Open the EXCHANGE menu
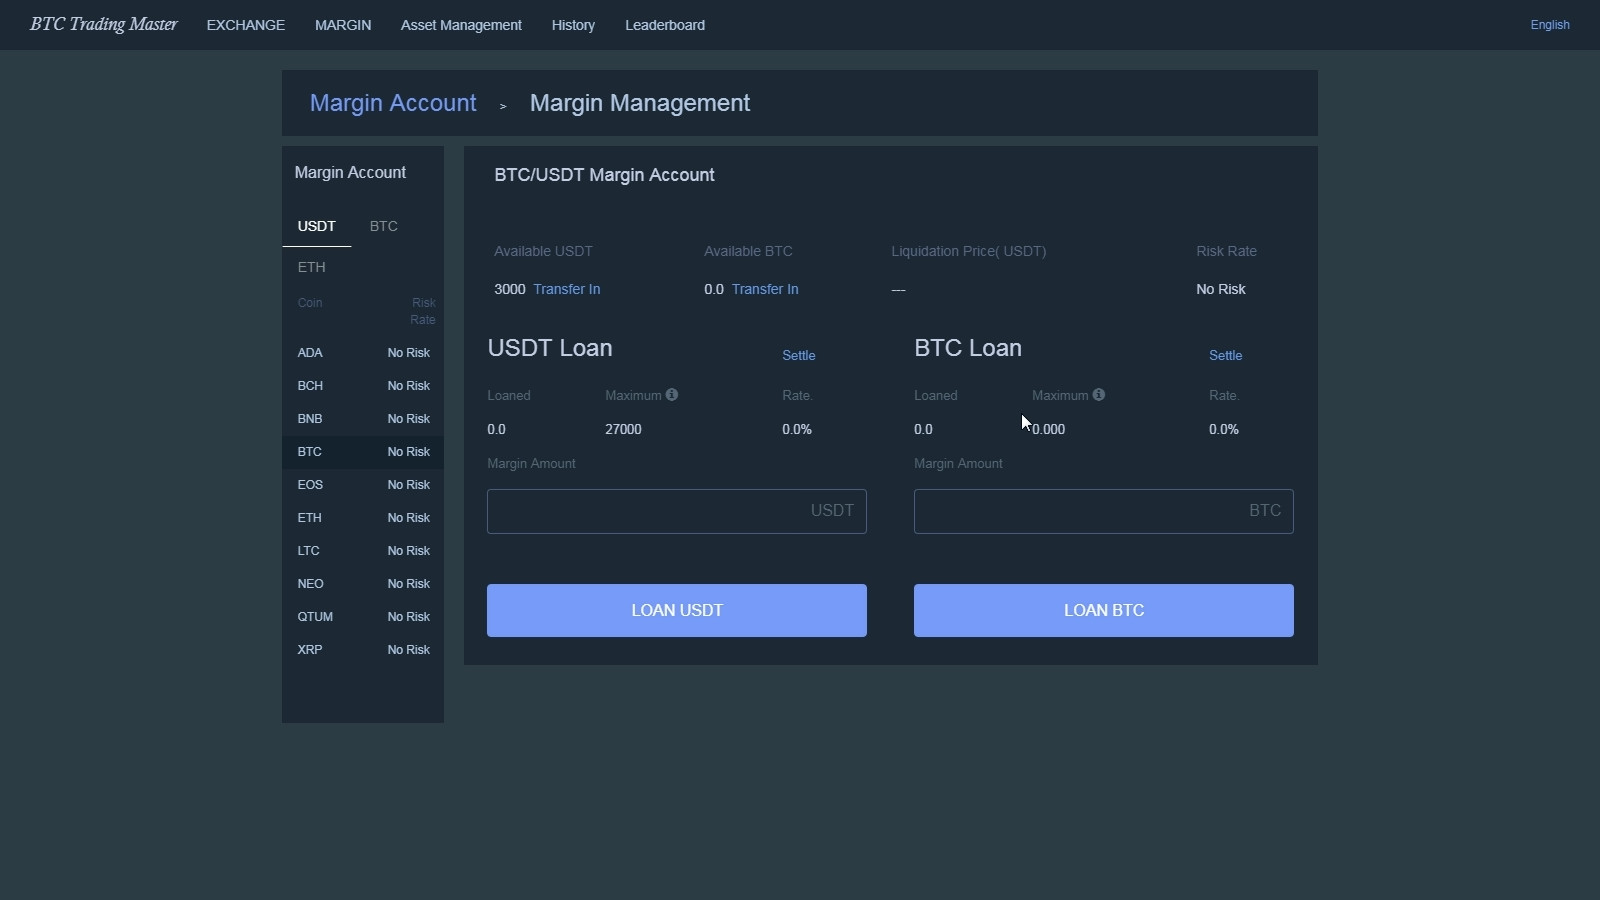Screen dimensions: 1600x900 pyautogui.click(x=246, y=25)
